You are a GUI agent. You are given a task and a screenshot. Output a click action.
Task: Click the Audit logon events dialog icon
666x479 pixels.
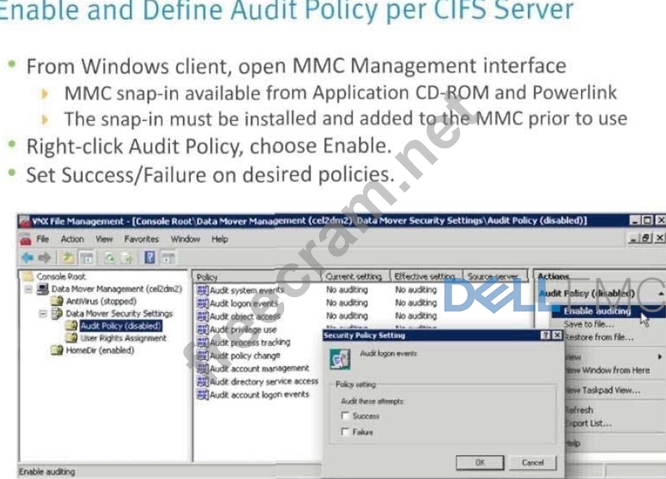point(340,359)
